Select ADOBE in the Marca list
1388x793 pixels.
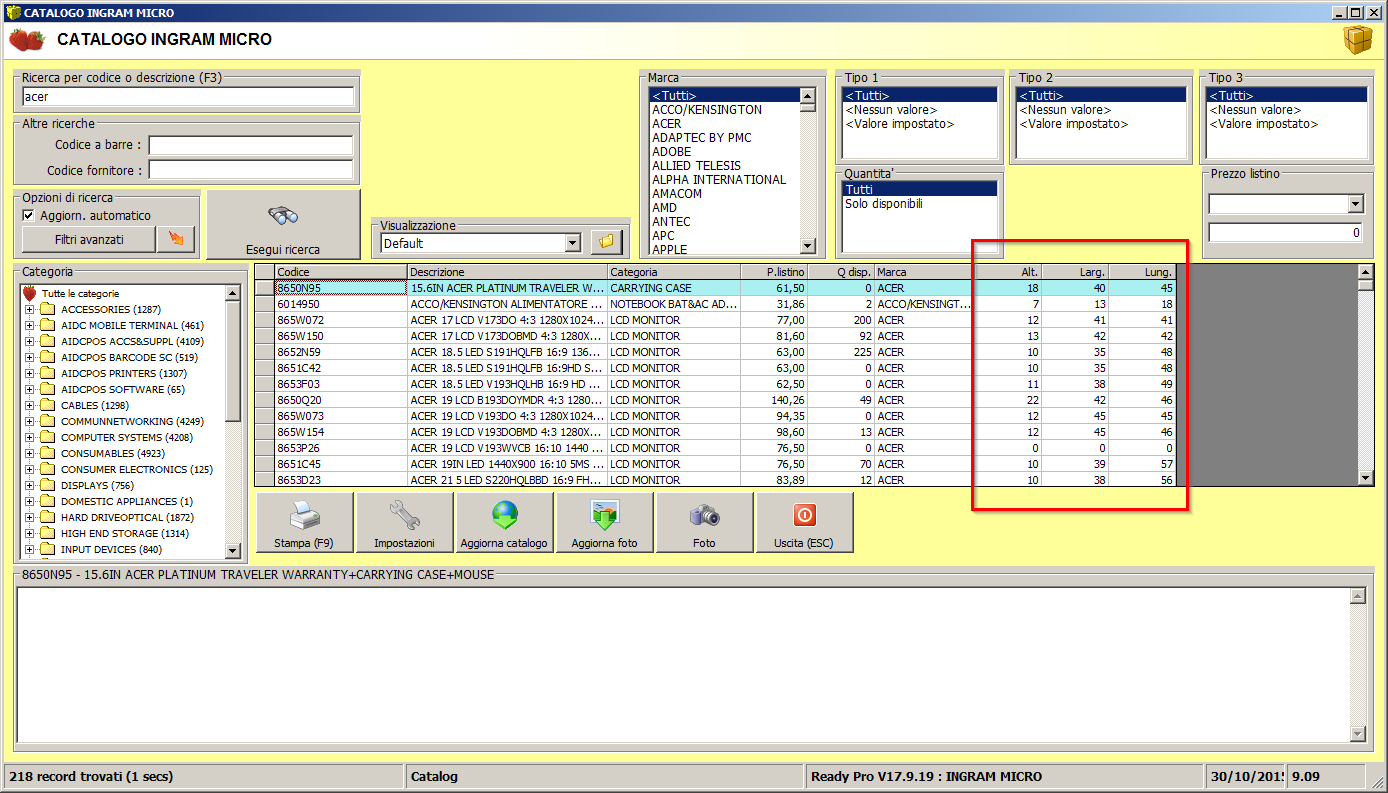[x=724, y=152]
